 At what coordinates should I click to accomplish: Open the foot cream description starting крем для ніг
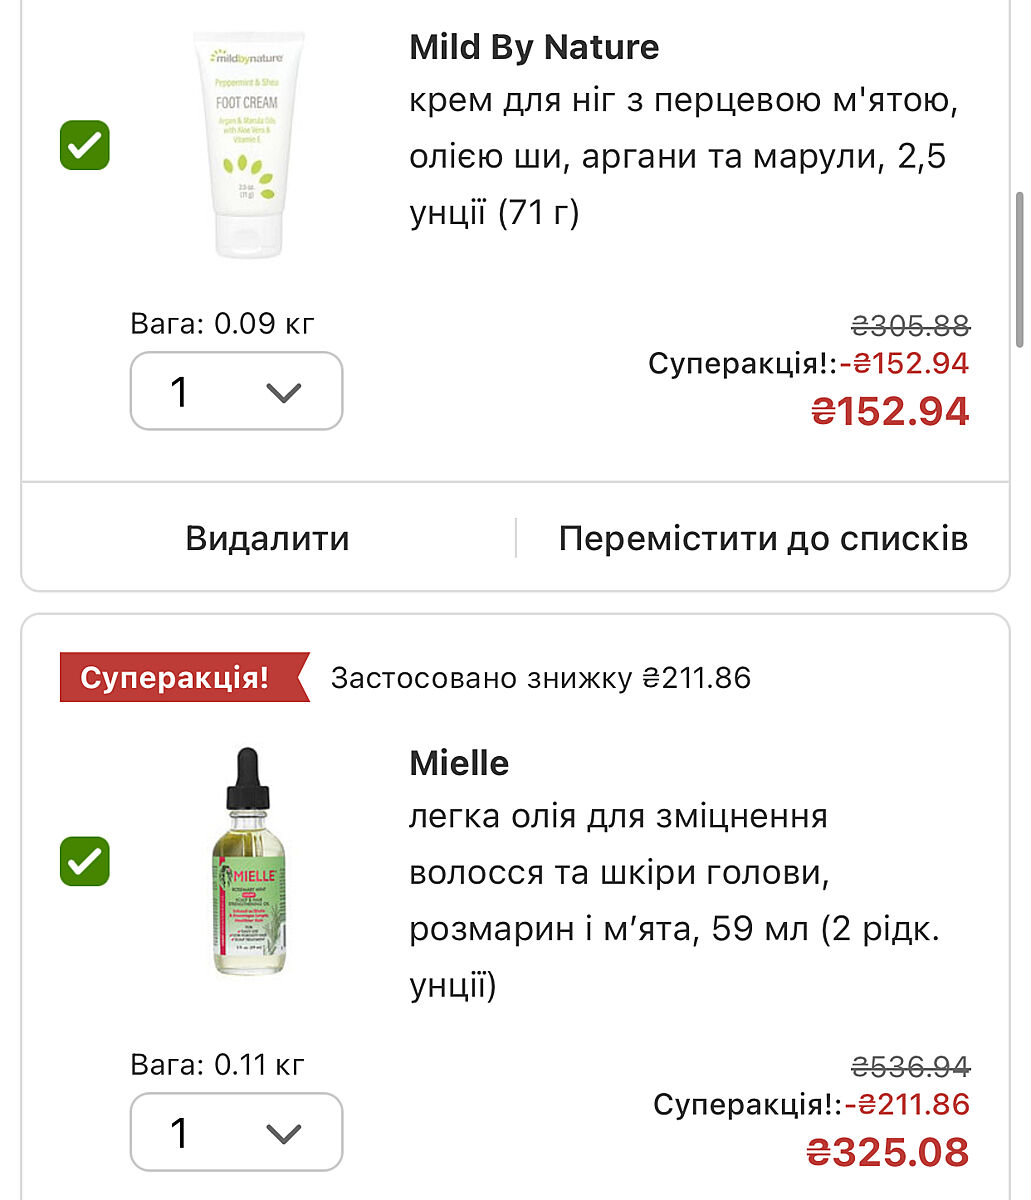click(677, 156)
